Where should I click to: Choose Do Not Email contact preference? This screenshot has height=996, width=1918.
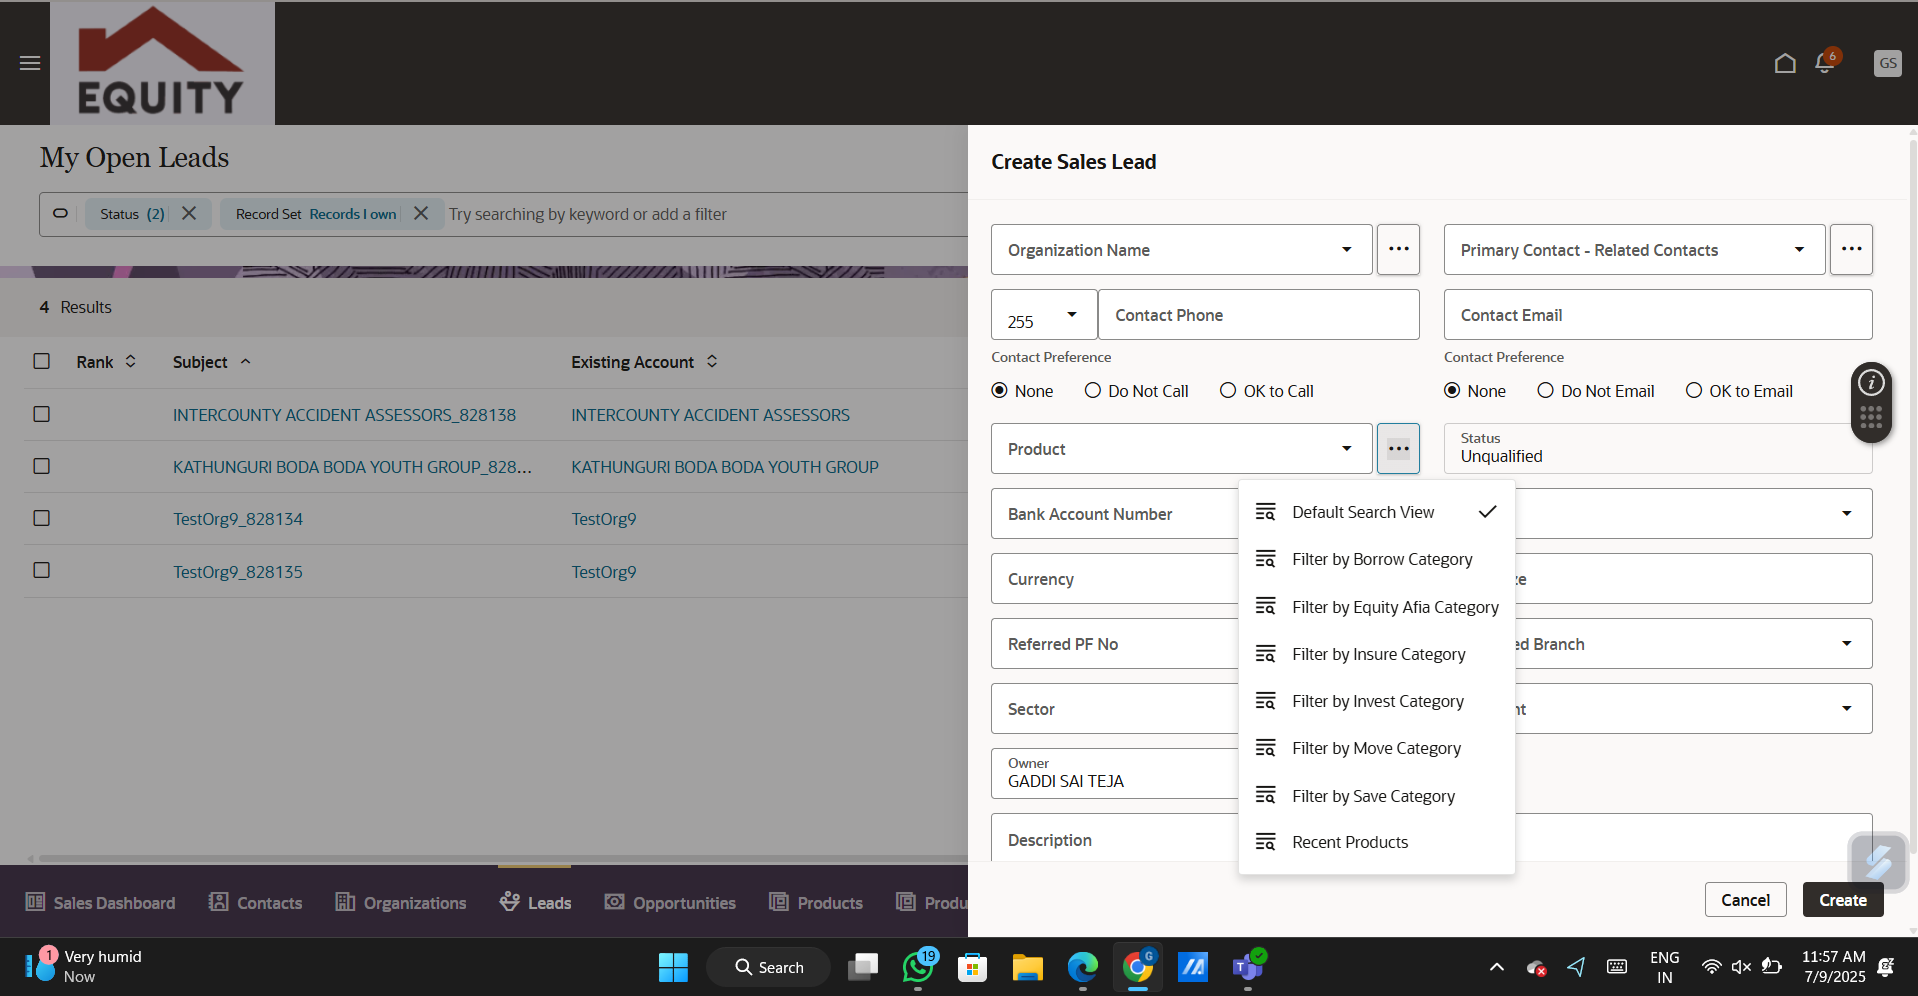[1545, 390]
